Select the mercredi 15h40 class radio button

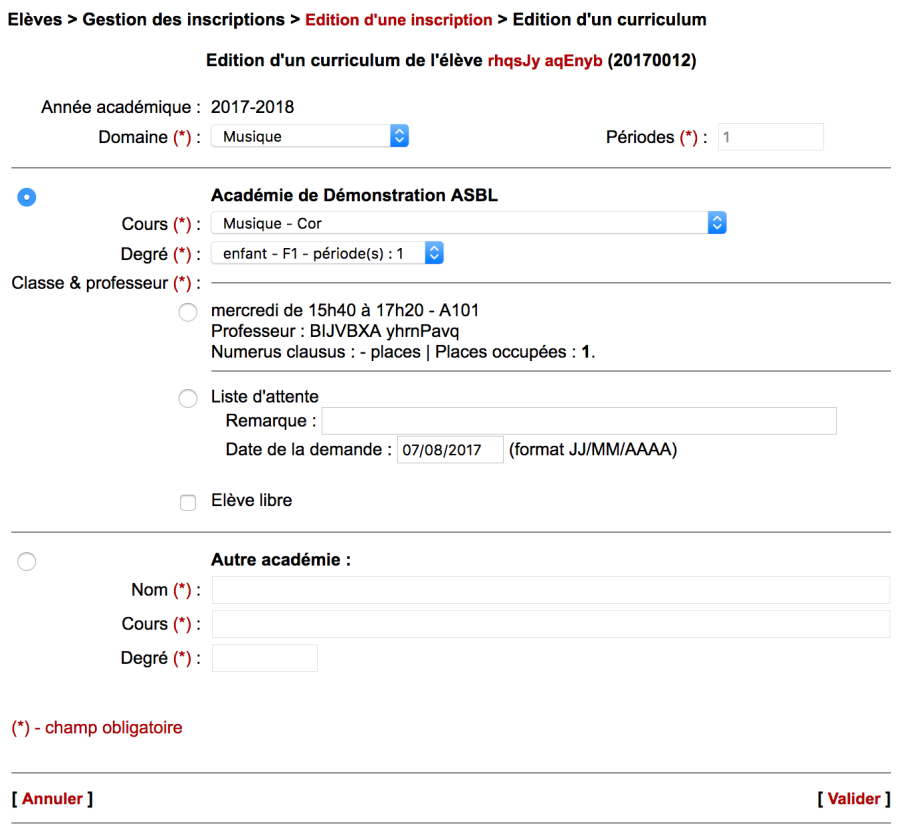[187, 312]
